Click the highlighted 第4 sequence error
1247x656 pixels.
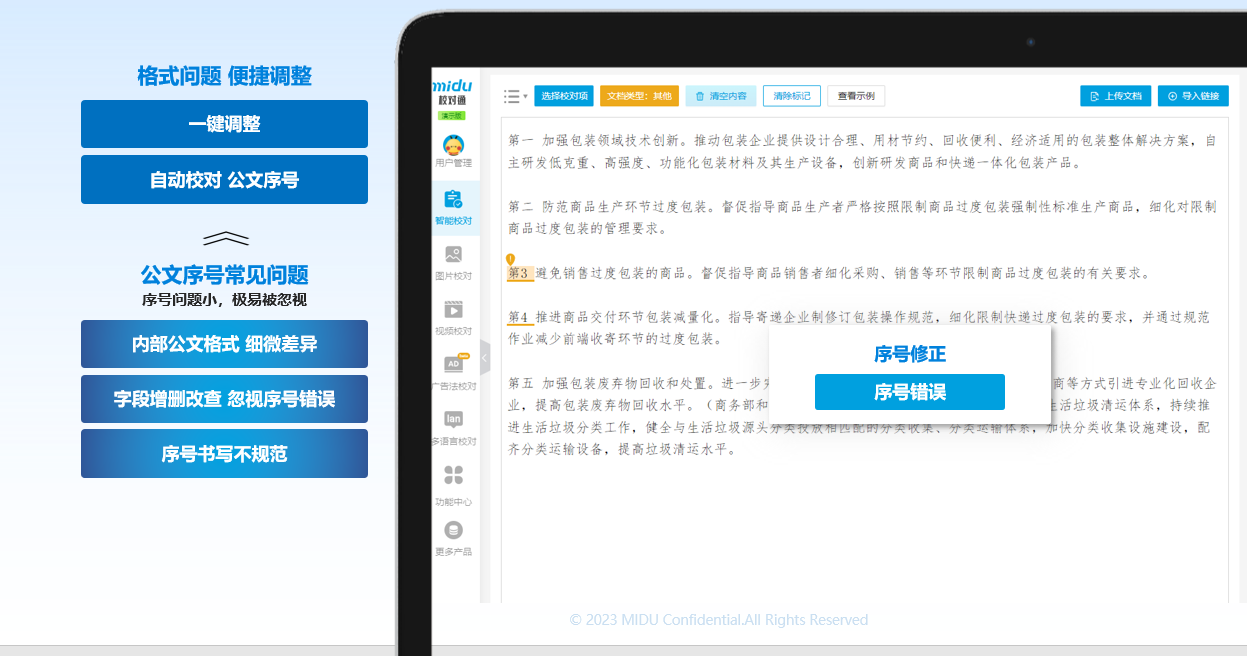518,317
